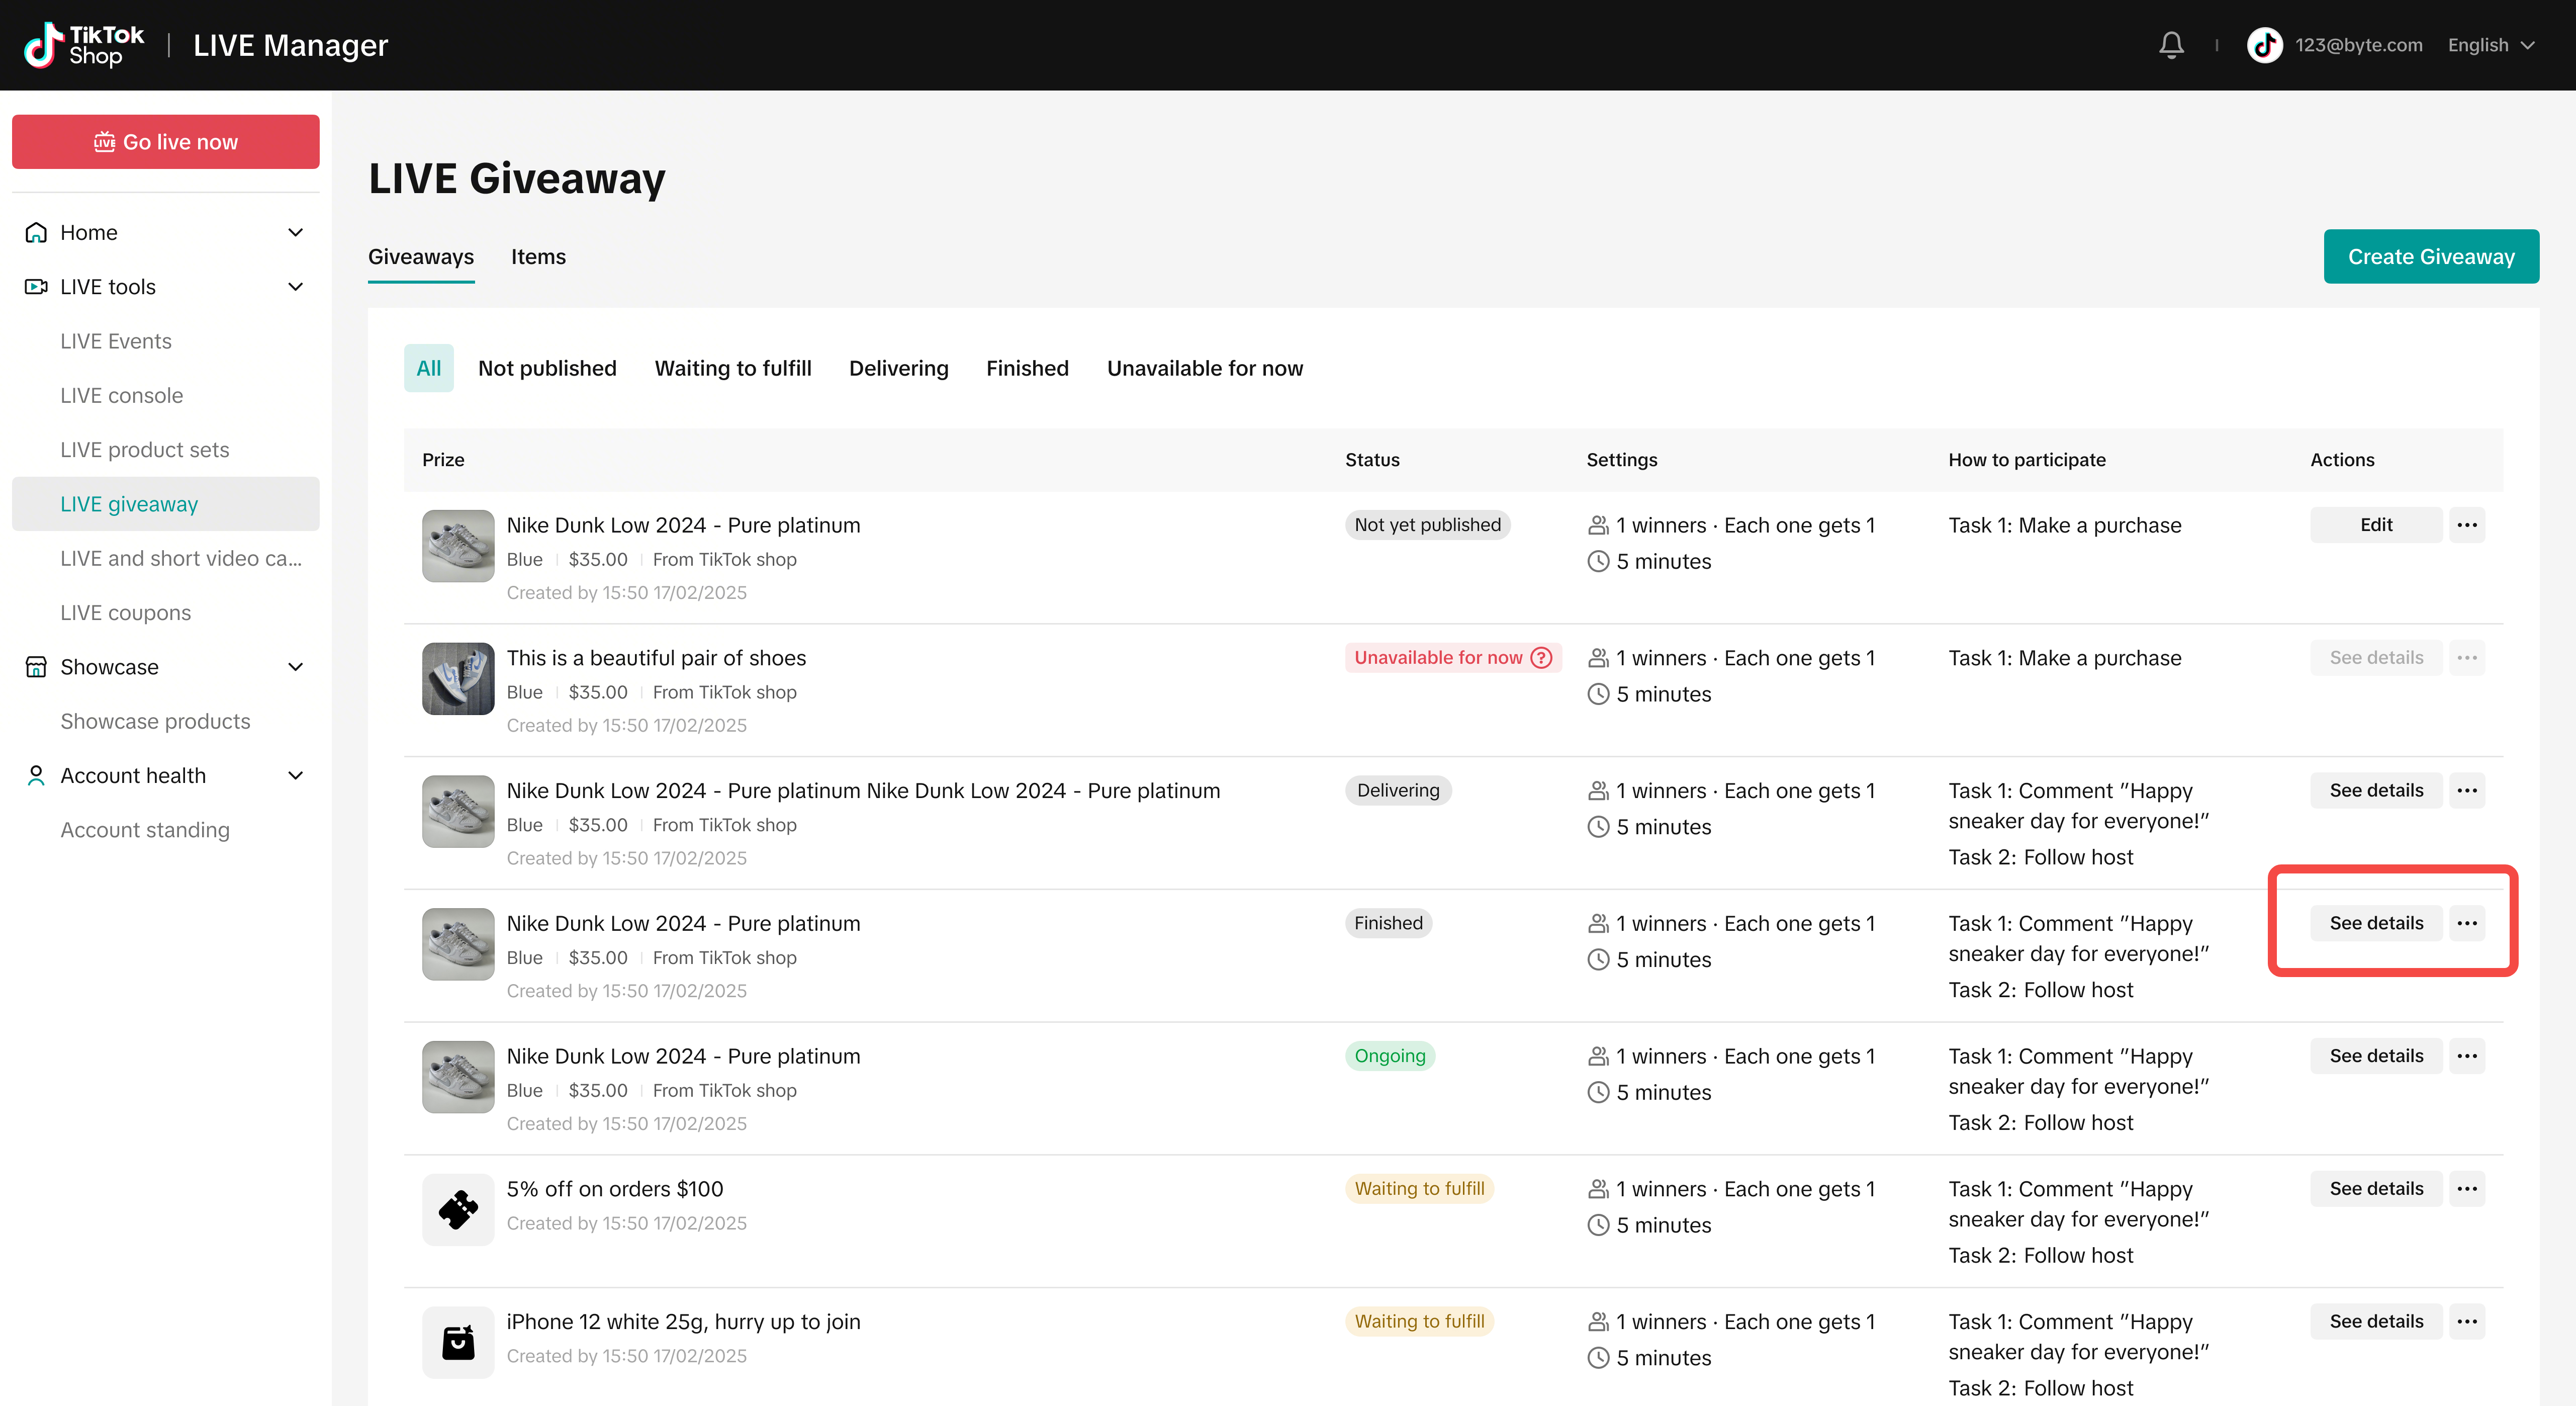Viewport: 2576px width, 1406px height.
Task: Switch to the Items tab
Action: (538, 257)
